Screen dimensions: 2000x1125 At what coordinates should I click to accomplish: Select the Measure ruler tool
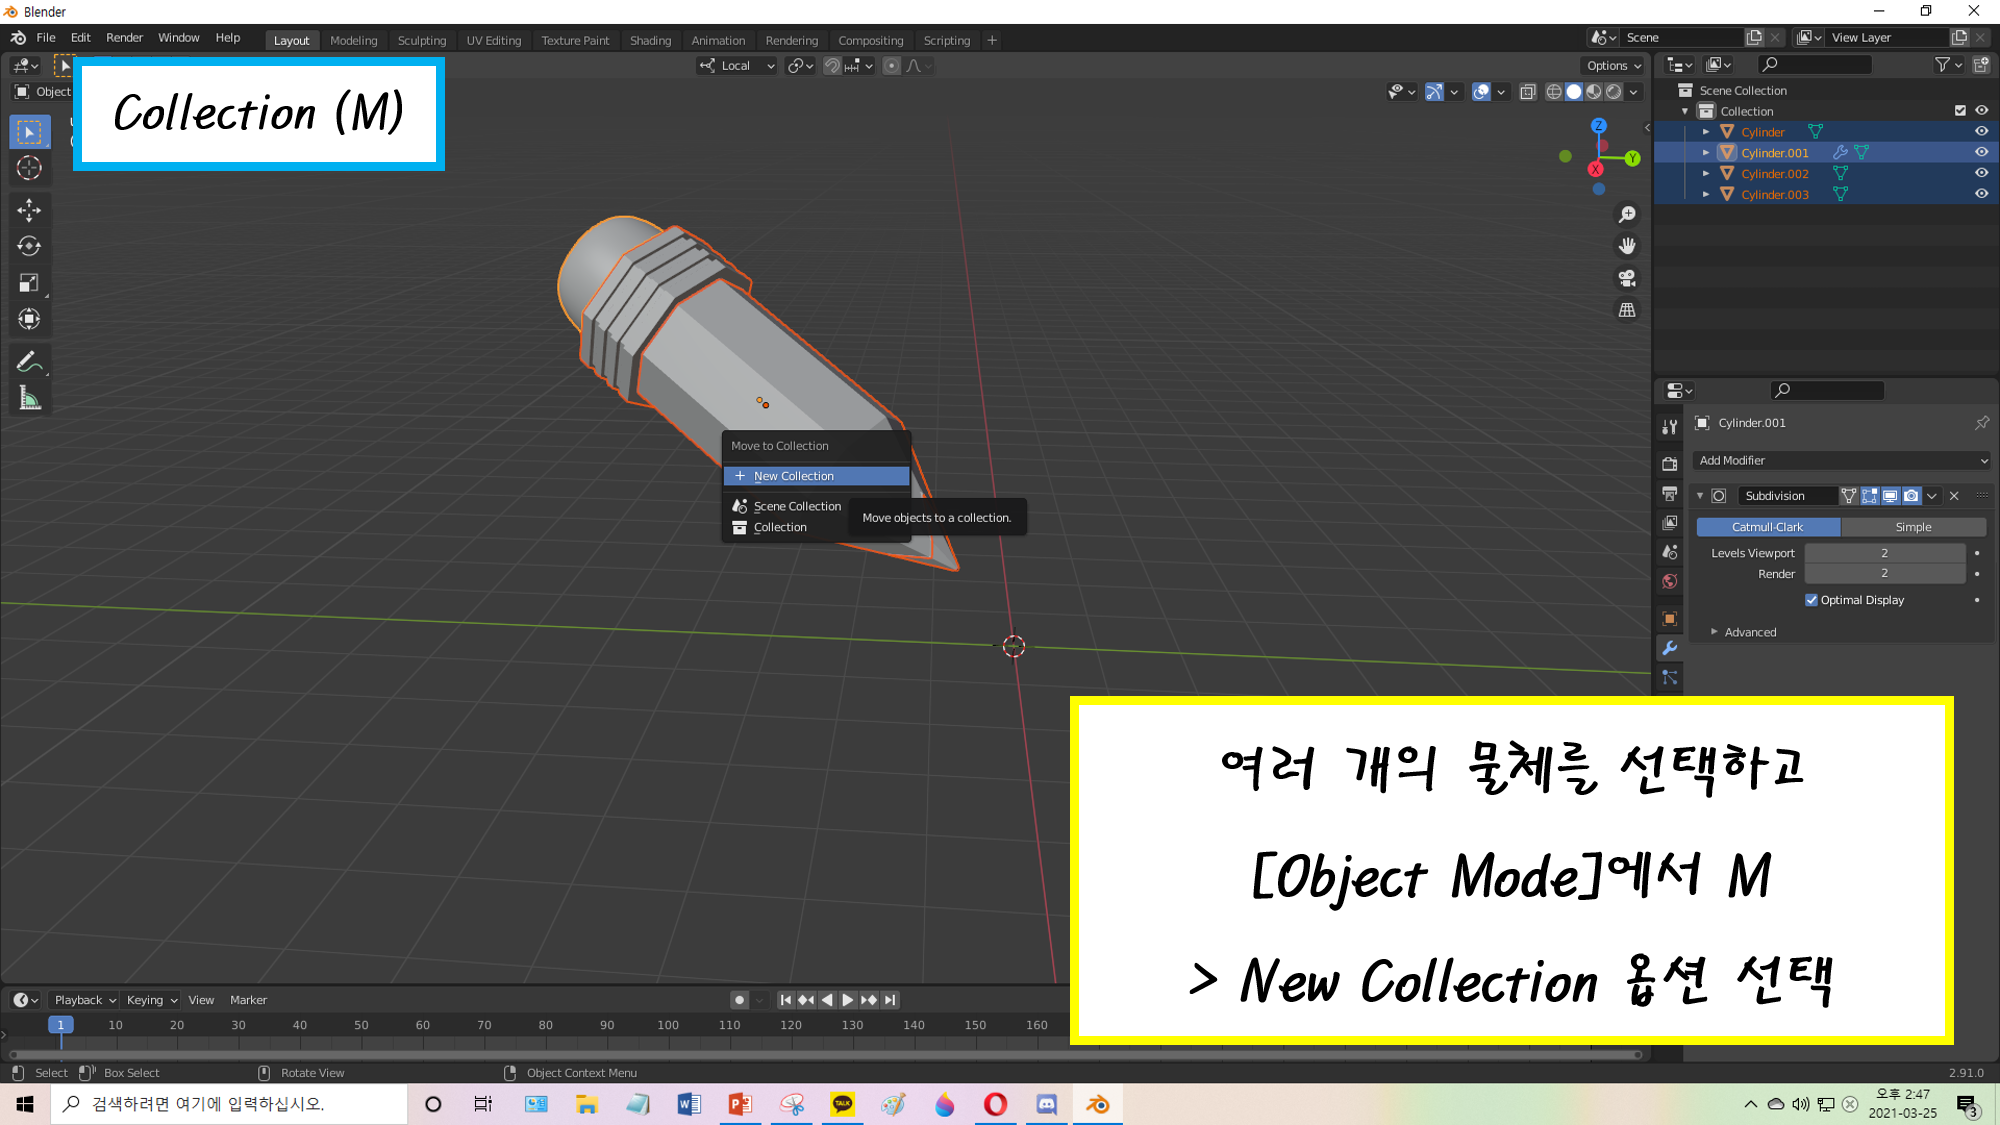pyautogui.click(x=29, y=399)
